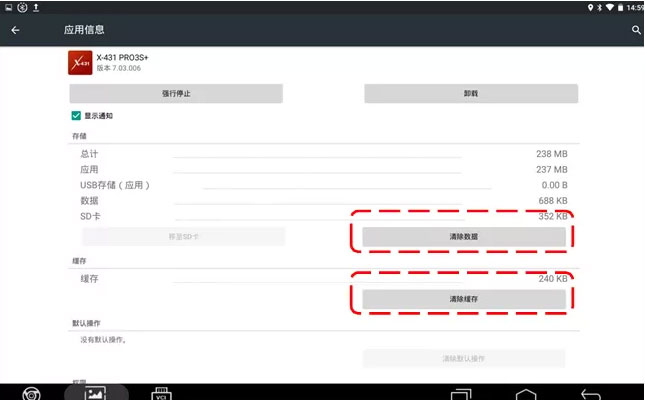
Task: Click the version 7.03.006 text
Action: pyautogui.click(x=118, y=68)
